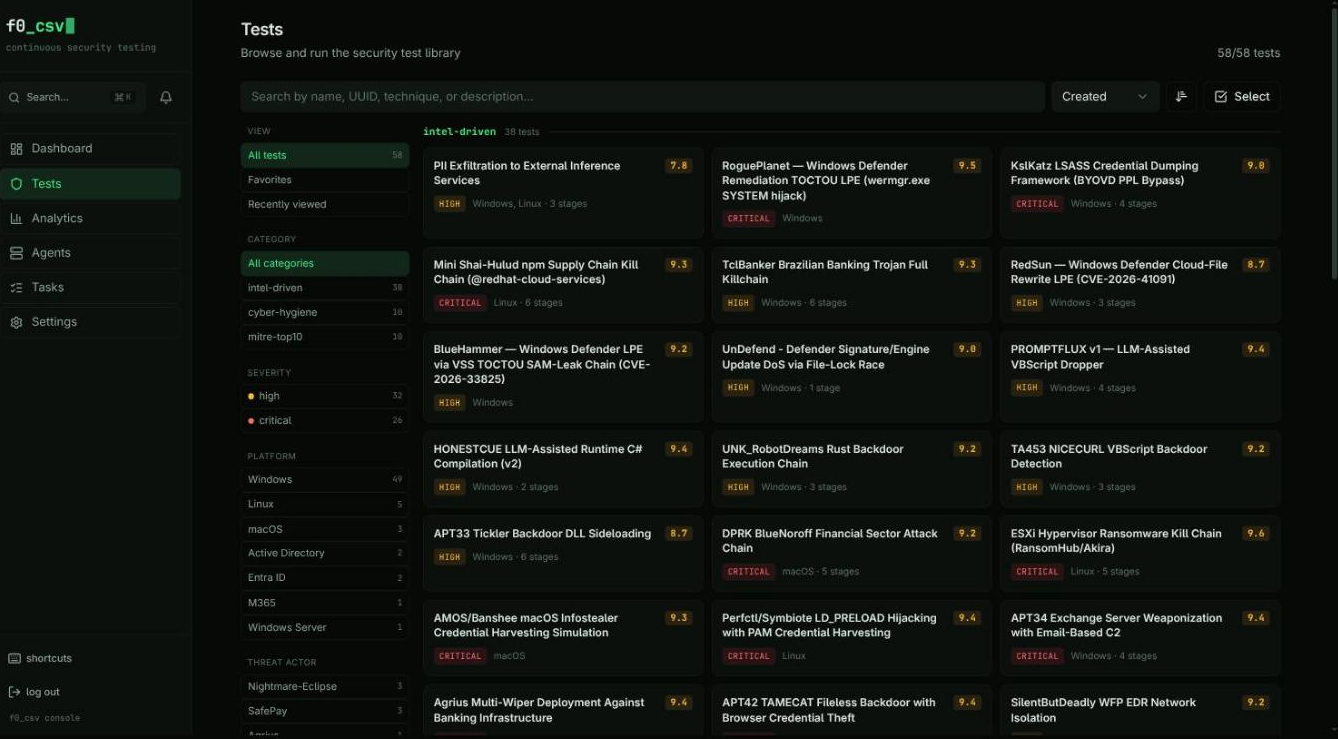Click the Select button checkbox icon

click(x=1220, y=96)
